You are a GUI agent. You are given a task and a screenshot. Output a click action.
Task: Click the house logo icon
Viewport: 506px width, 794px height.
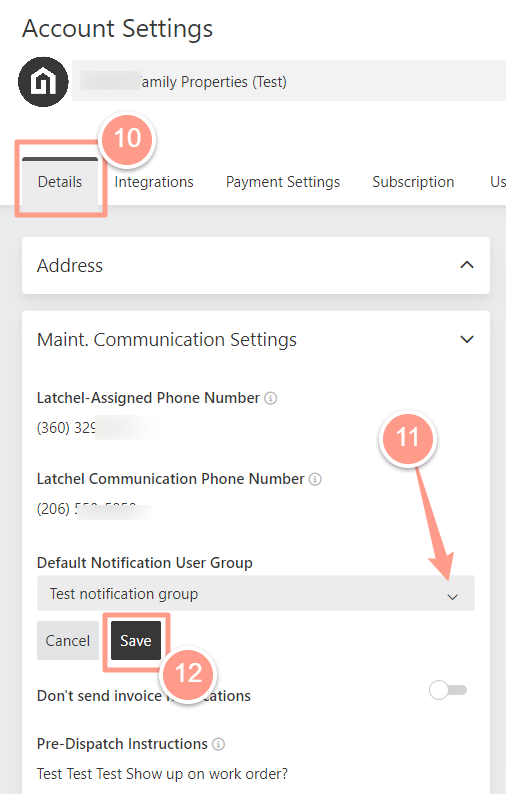tap(44, 82)
